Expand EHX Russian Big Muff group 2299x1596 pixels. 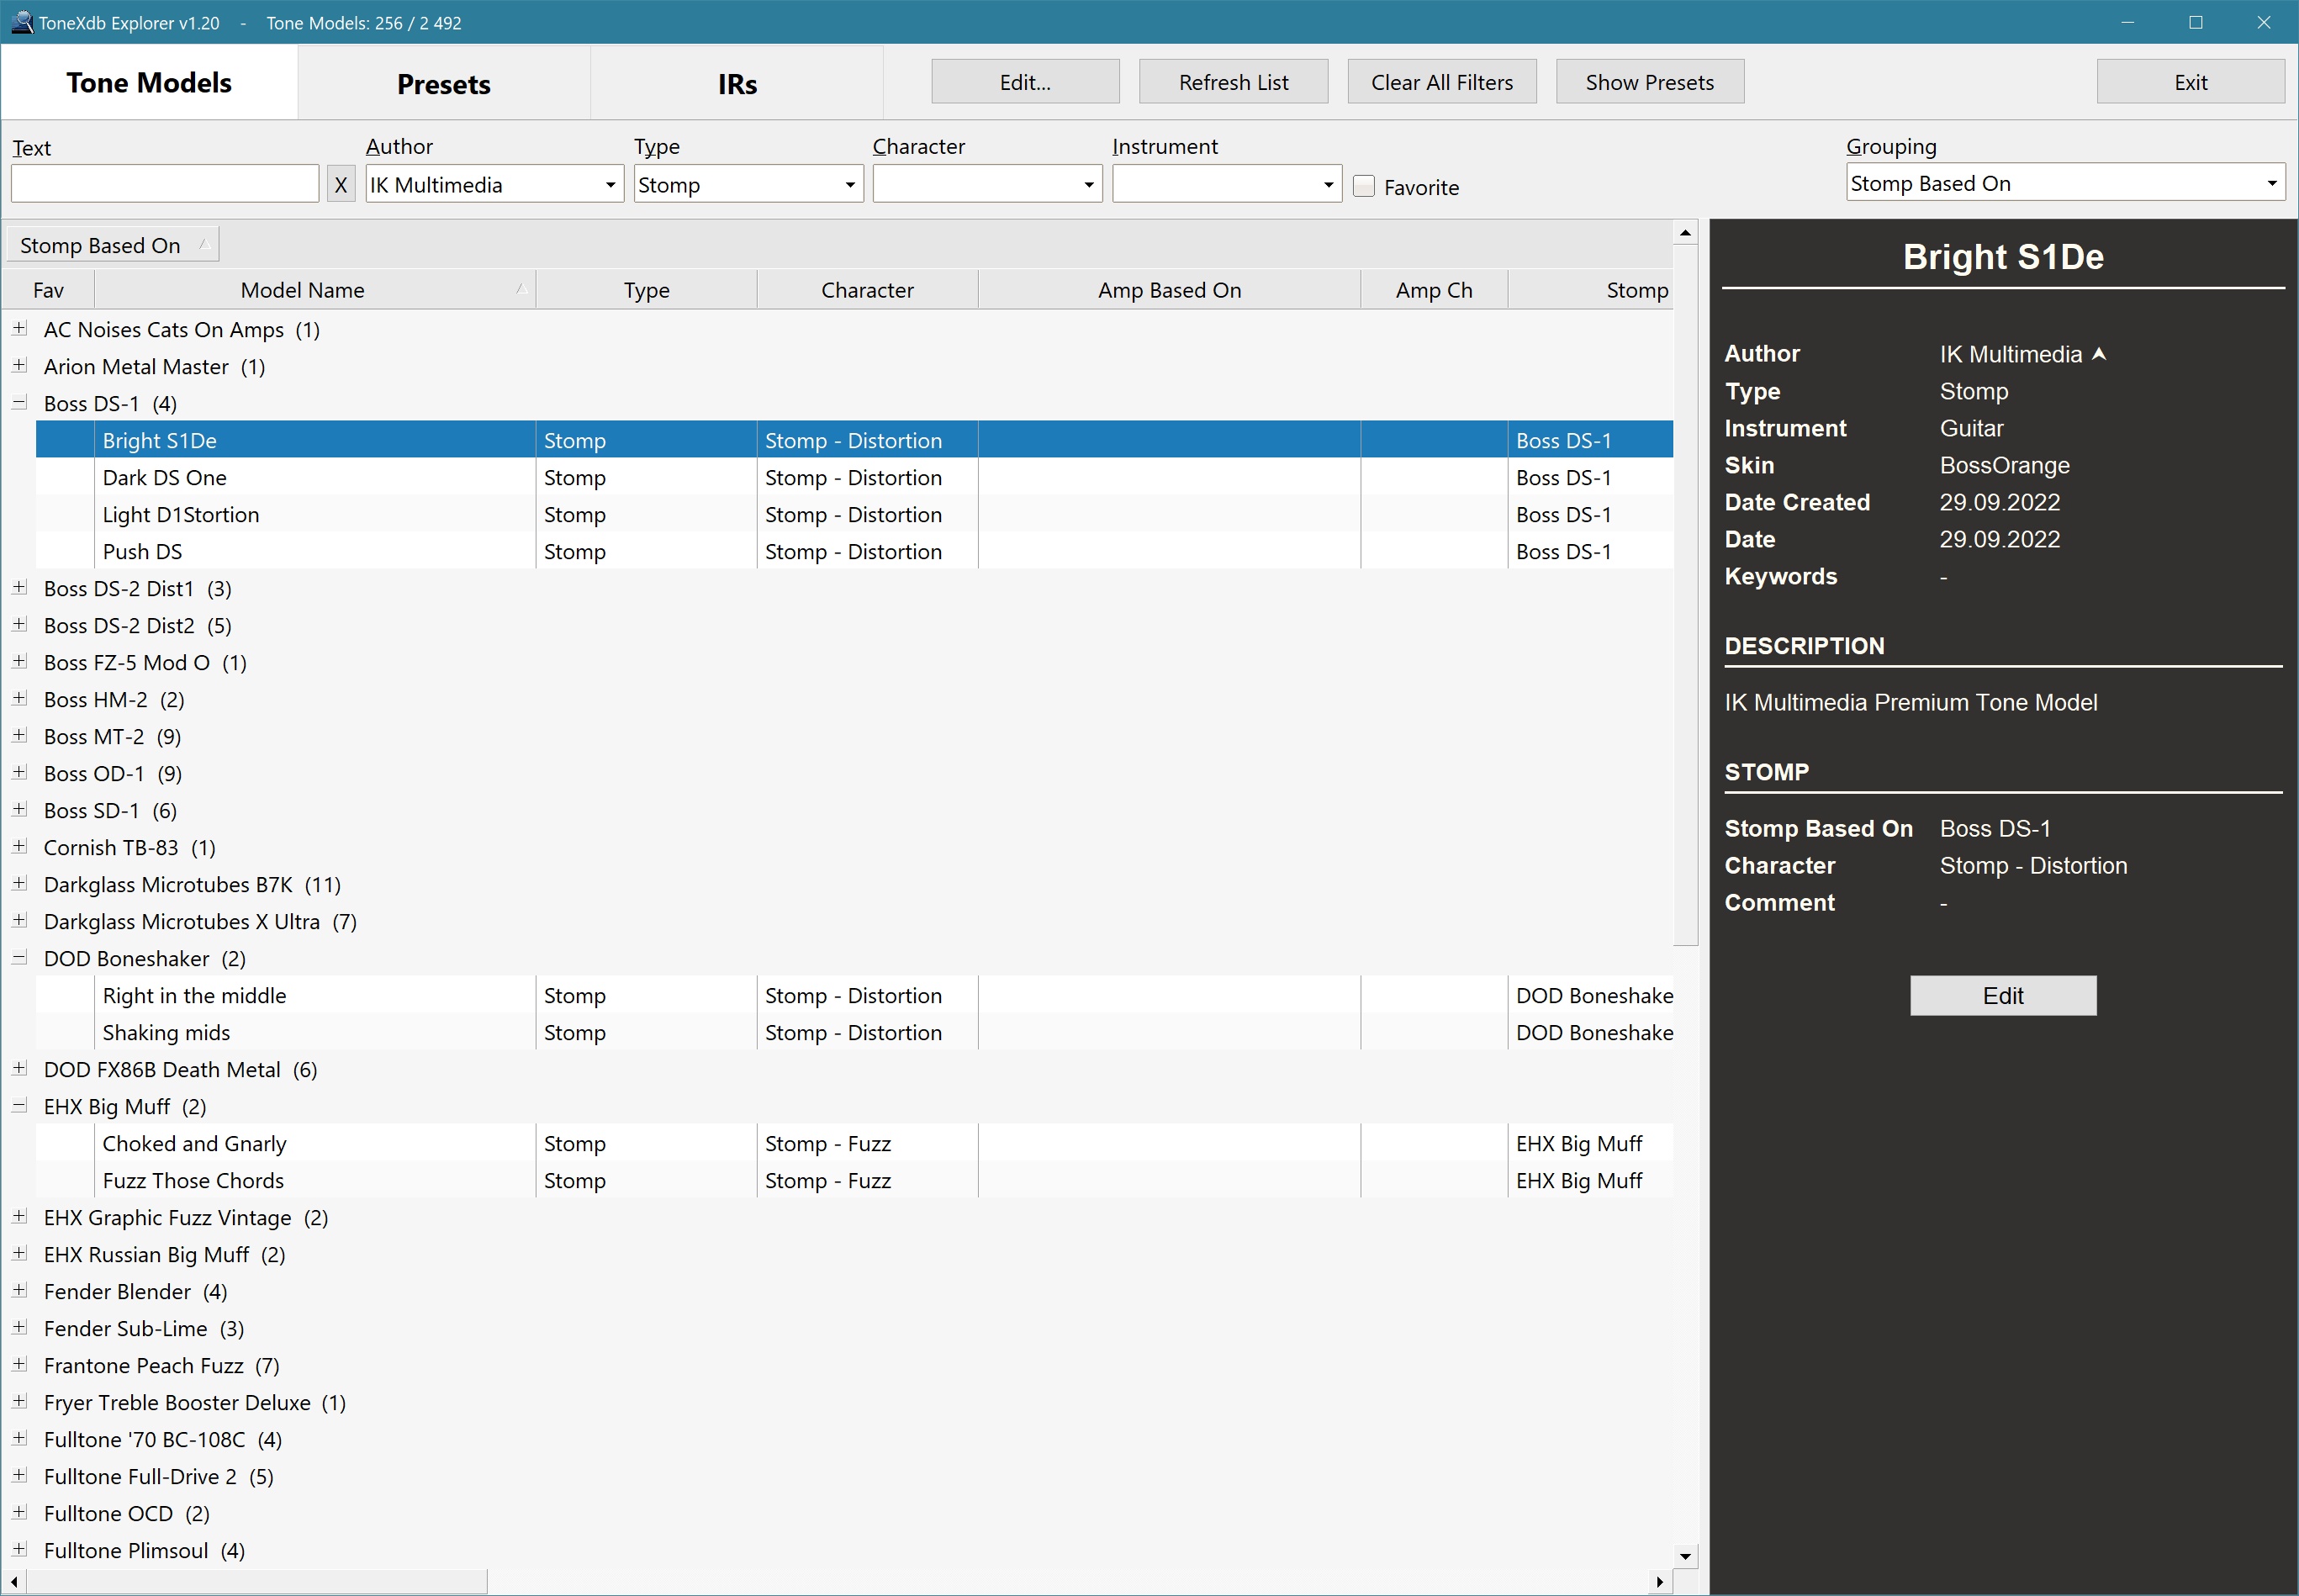click(x=19, y=1253)
